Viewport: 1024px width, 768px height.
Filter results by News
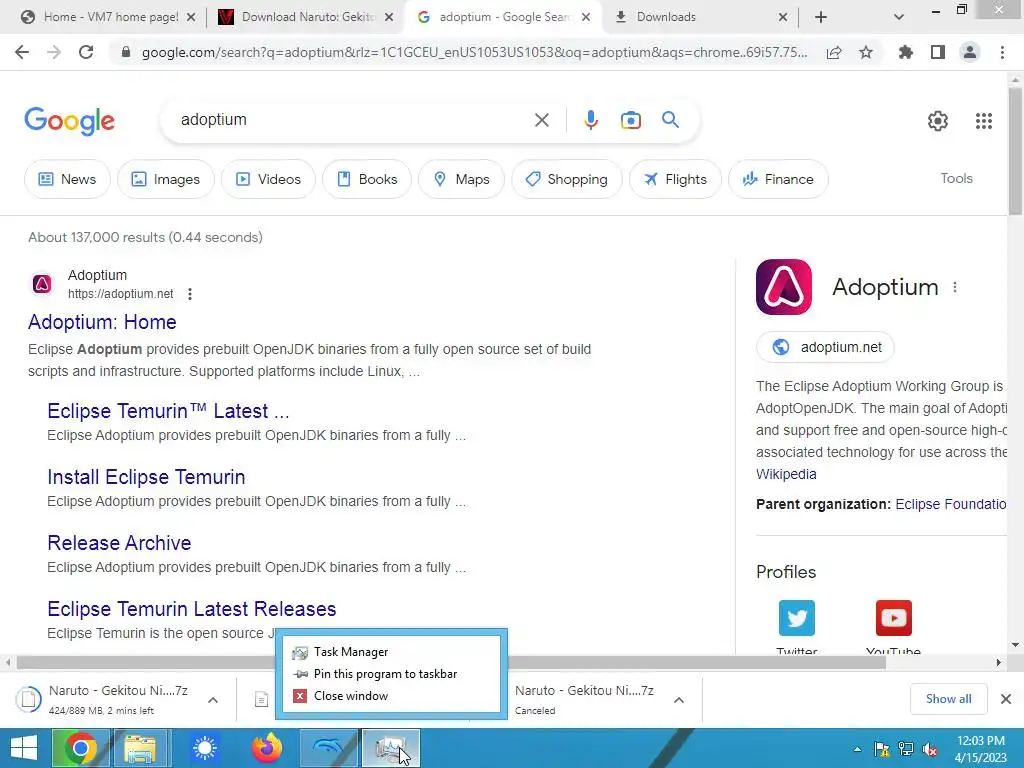click(67, 179)
